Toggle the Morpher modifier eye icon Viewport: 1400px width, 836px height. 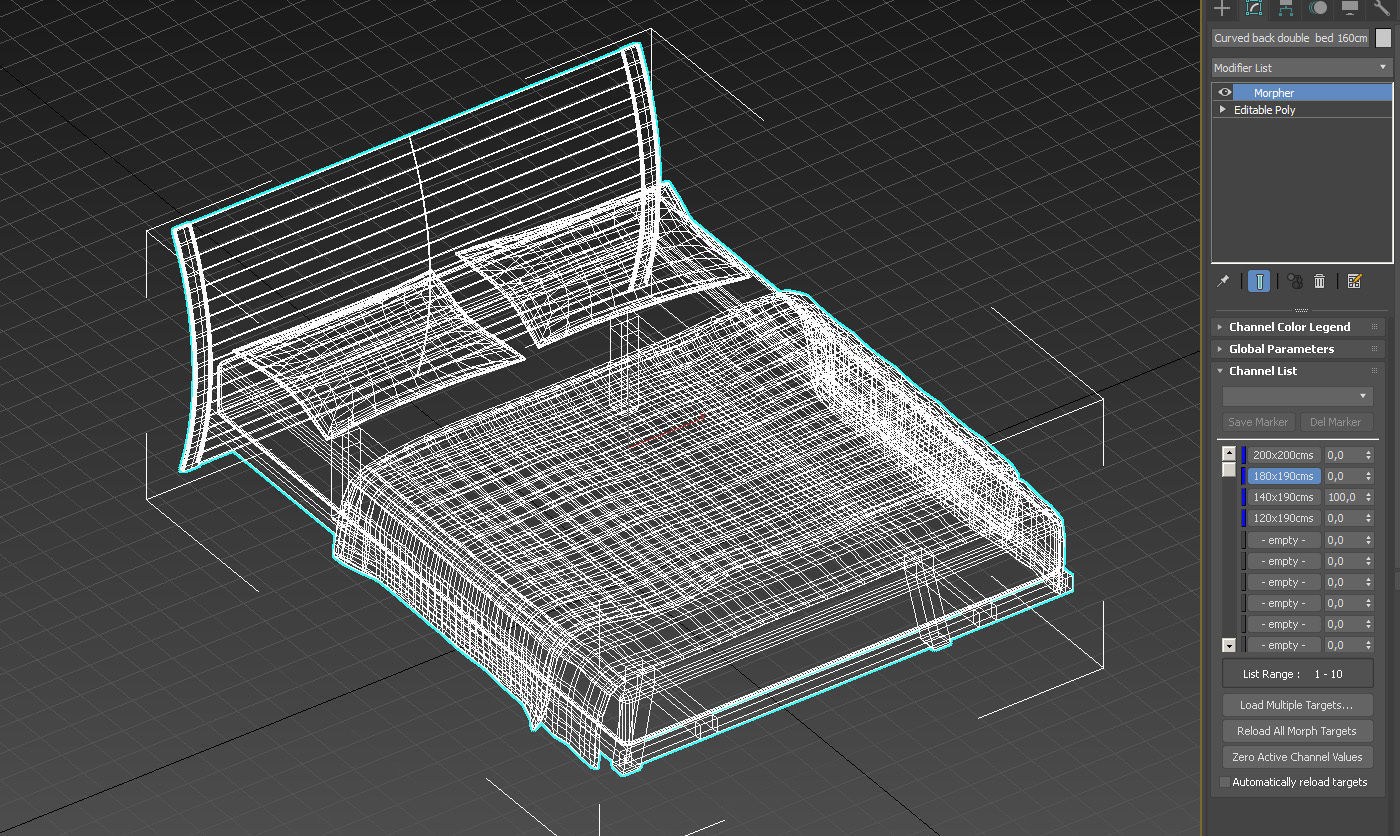tap(1224, 92)
